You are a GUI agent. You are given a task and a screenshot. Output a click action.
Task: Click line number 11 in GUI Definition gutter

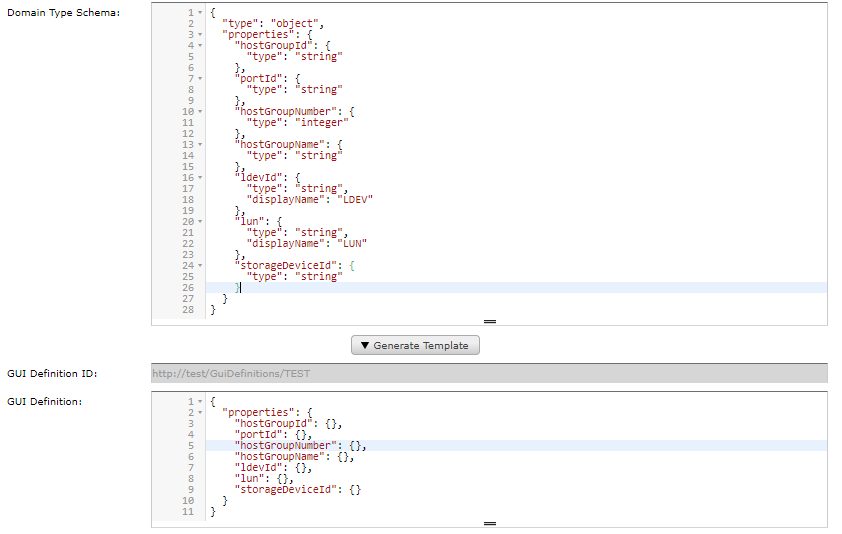(188, 511)
